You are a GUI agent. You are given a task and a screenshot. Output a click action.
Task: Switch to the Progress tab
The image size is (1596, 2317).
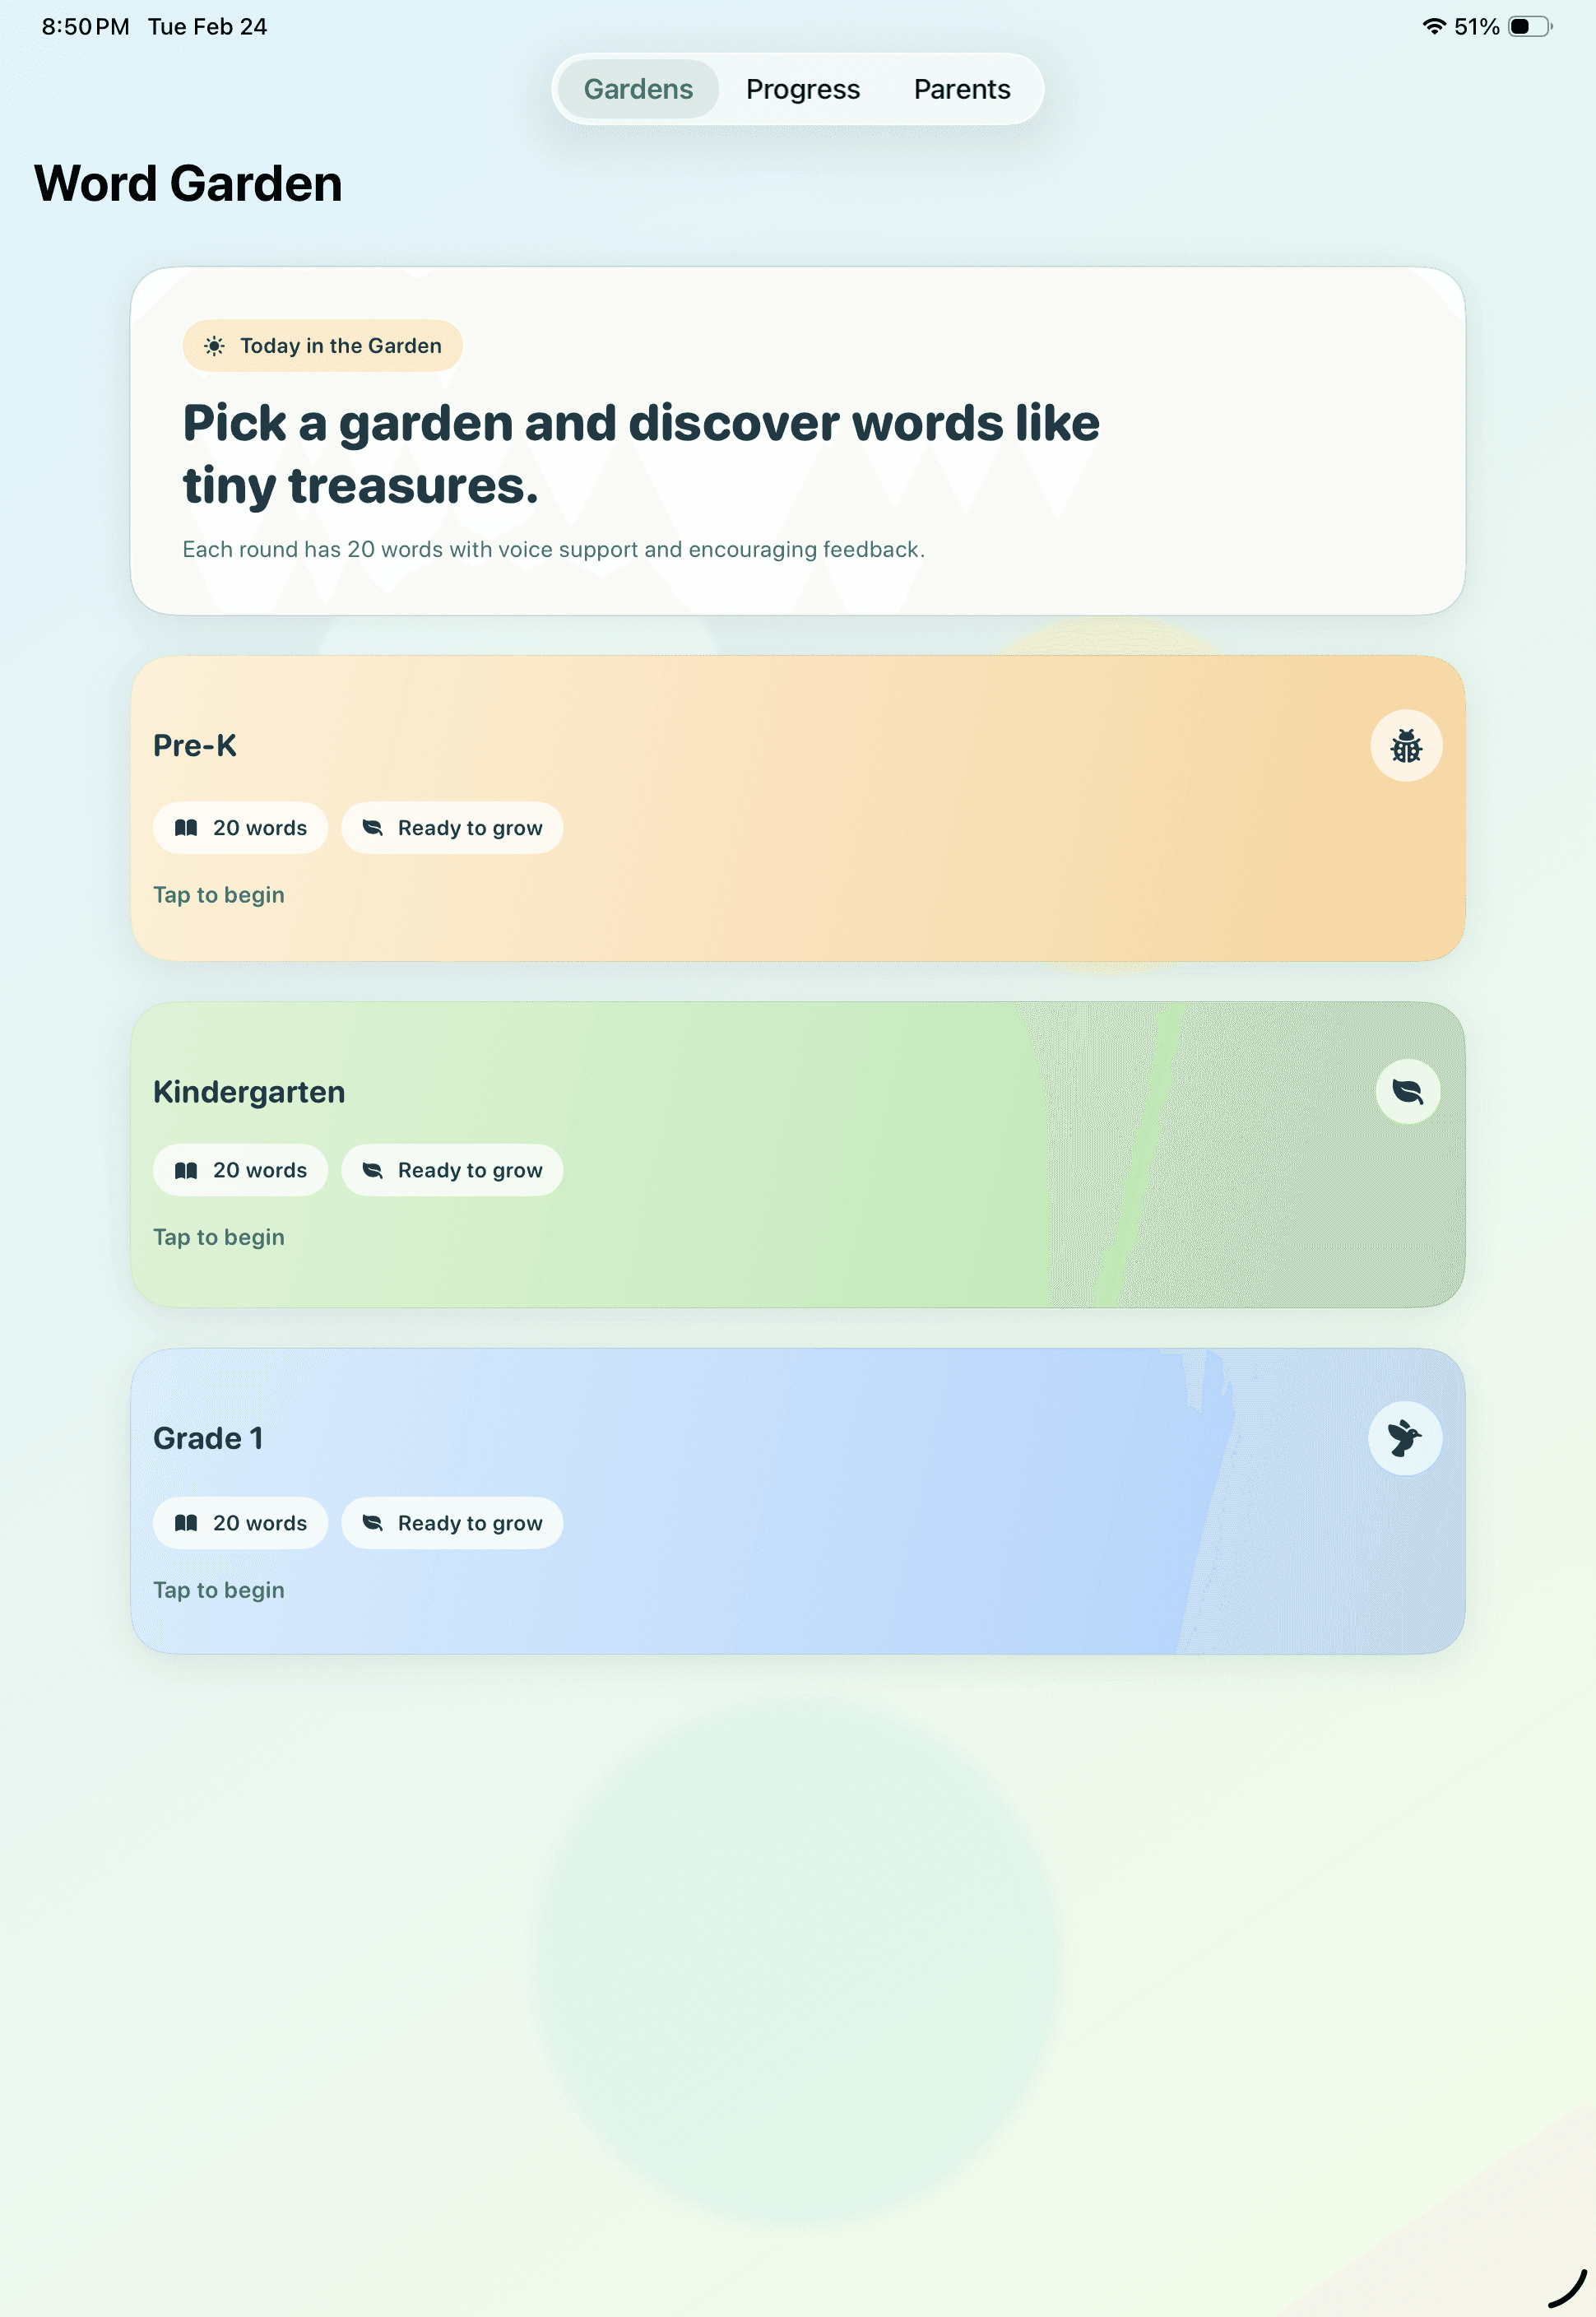[x=802, y=88]
